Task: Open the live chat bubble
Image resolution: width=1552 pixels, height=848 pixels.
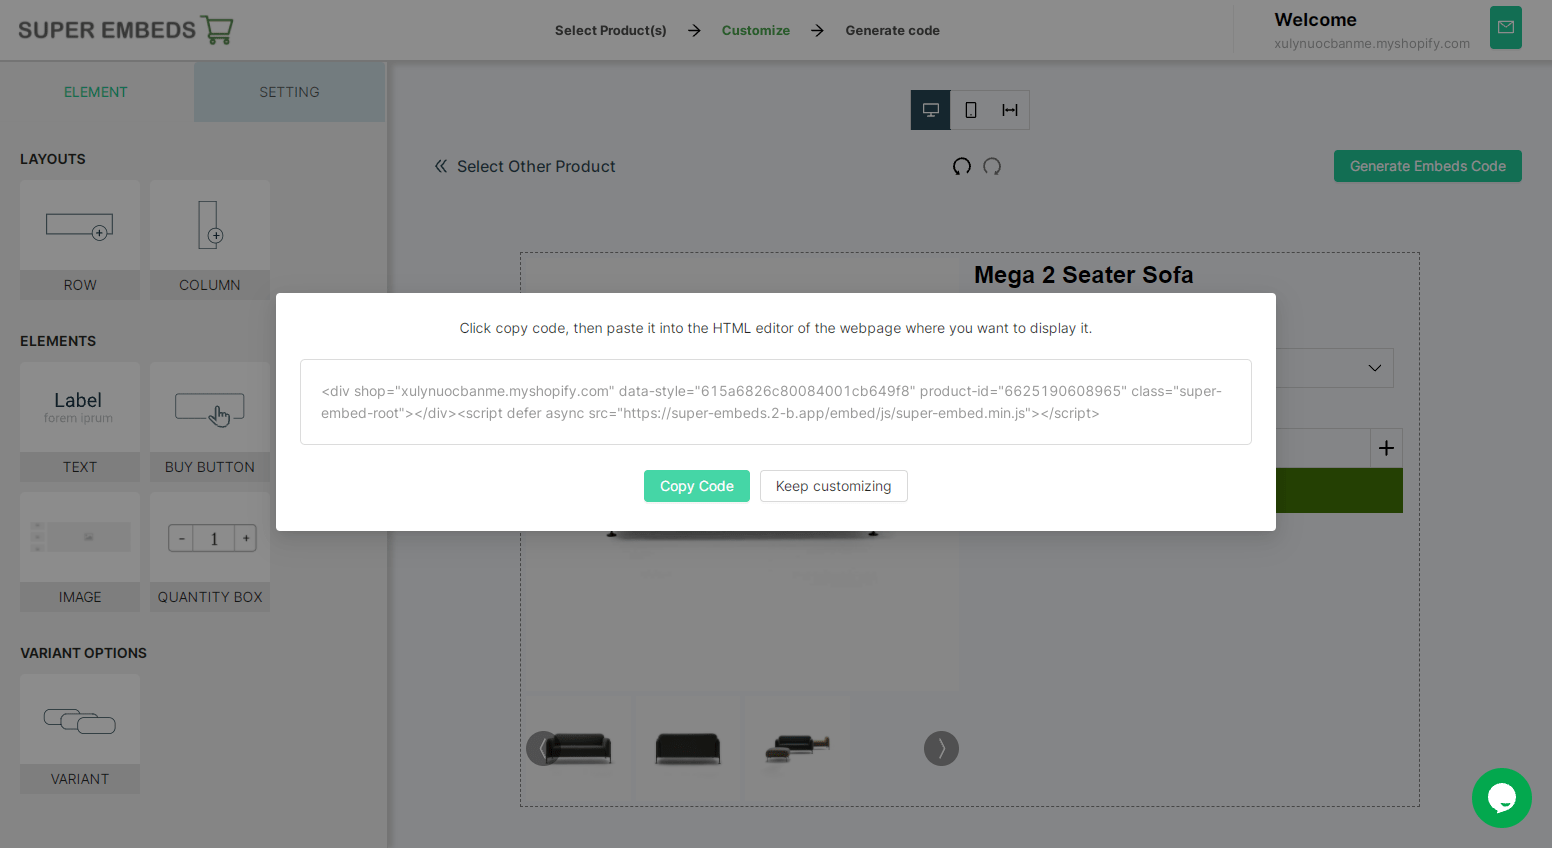Action: click(1502, 798)
